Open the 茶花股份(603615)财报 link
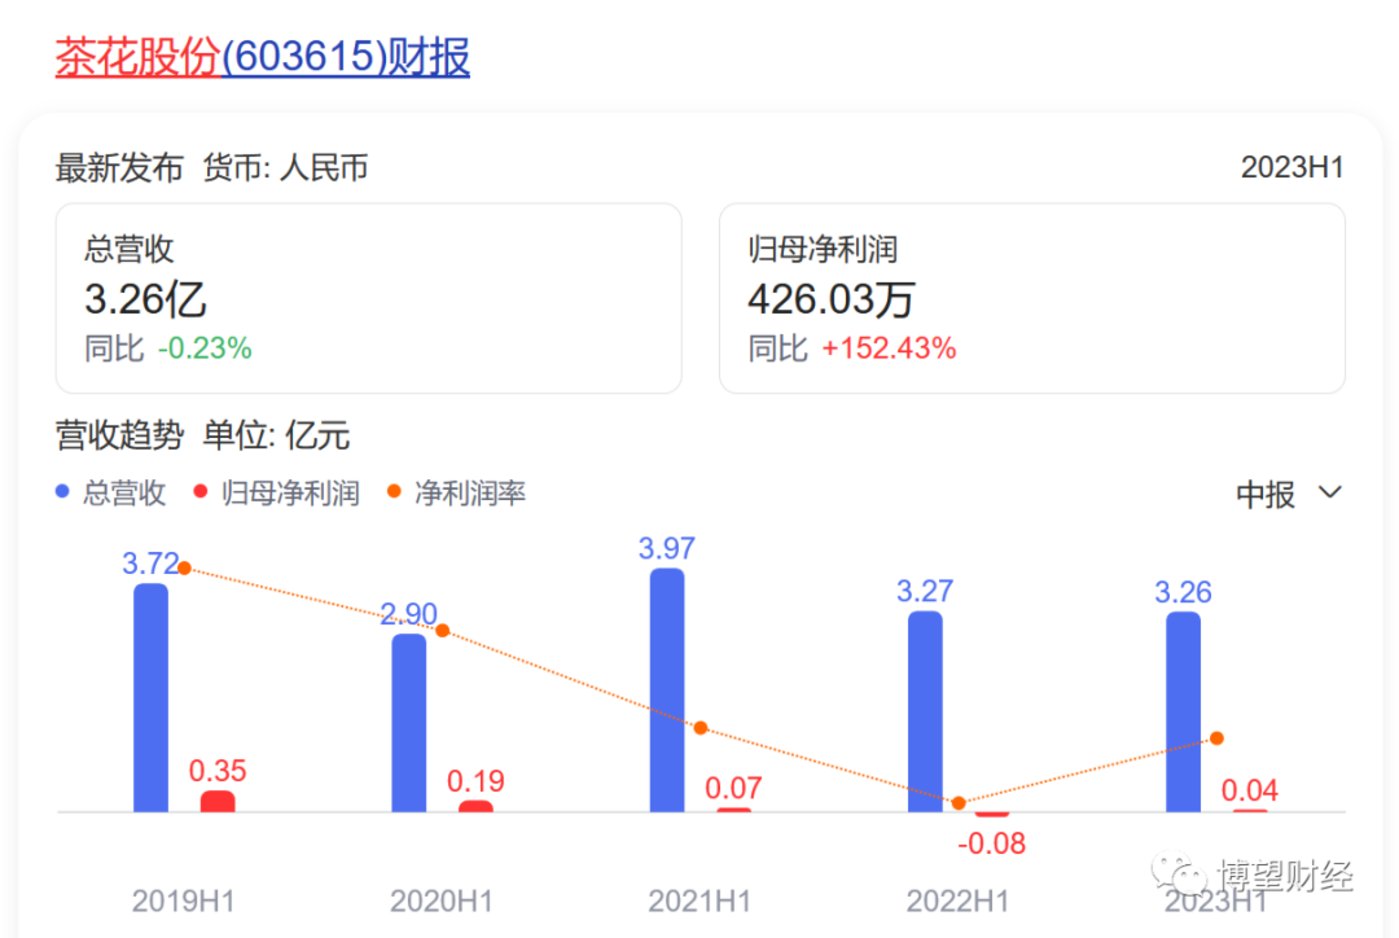The height and width of the screenshot is (938, 1399). (x=262, y=57)
